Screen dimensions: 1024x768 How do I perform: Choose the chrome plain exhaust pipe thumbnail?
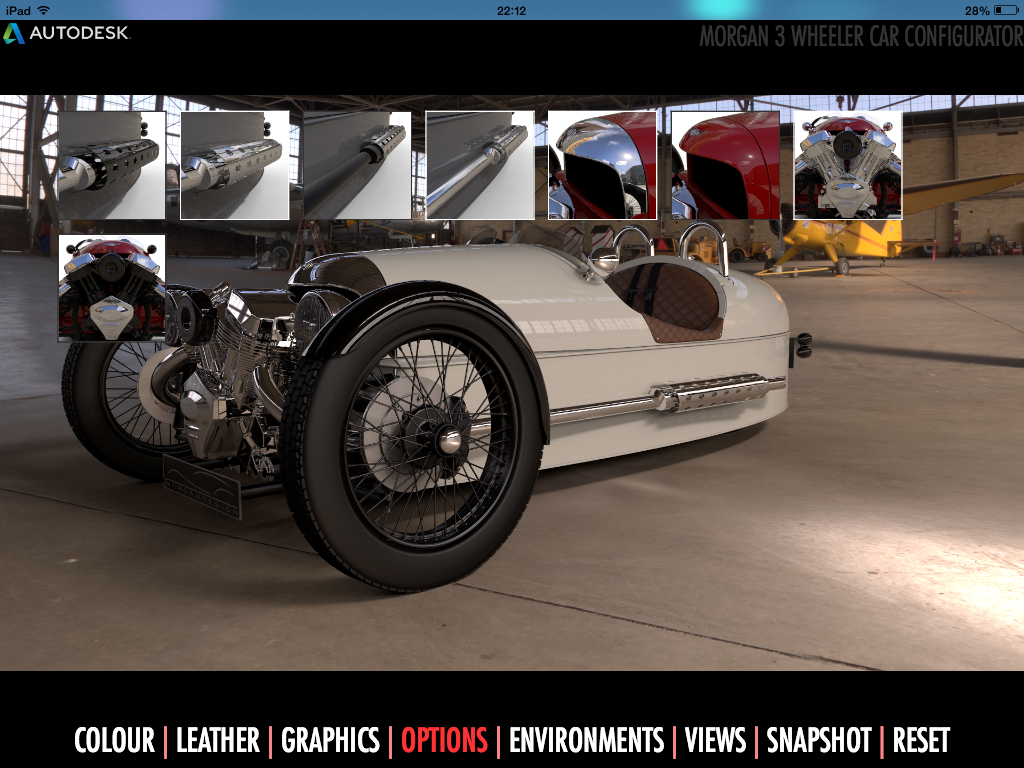pyautogui.click(x=480, y=165)
